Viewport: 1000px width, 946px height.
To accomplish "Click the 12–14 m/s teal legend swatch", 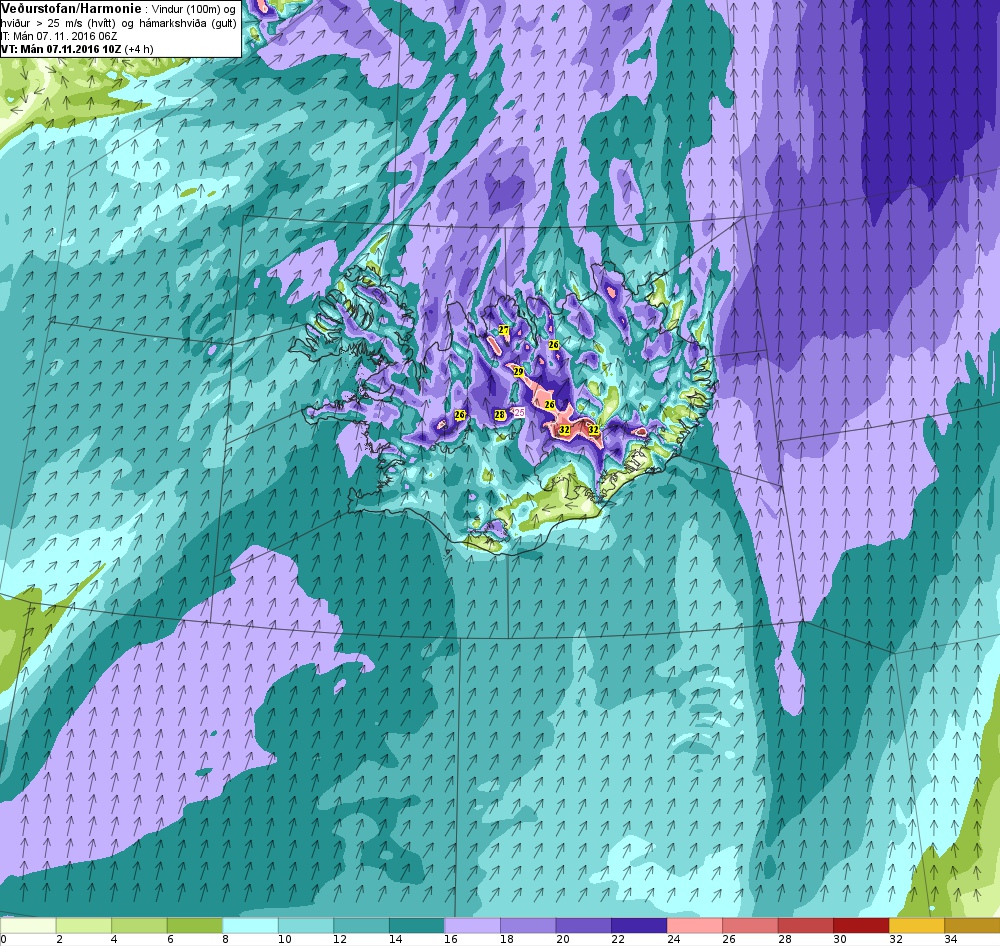I will (361, 925).
